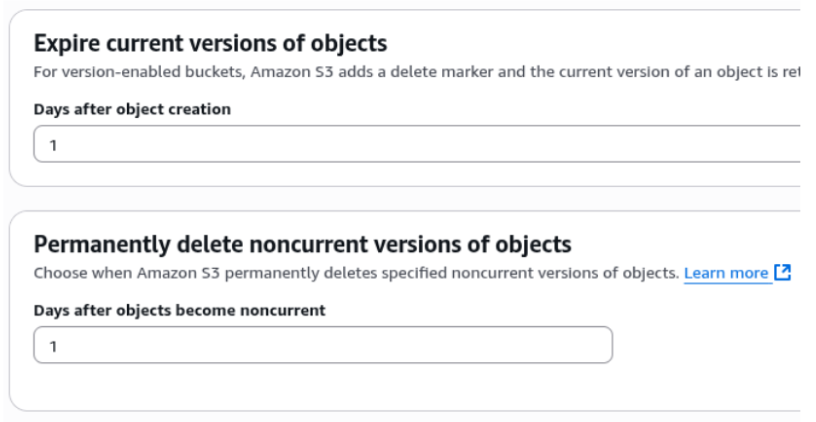Screen dimensions: 816x422
Task: Click the Days after object creation label
Action: (x=132, y=109)
